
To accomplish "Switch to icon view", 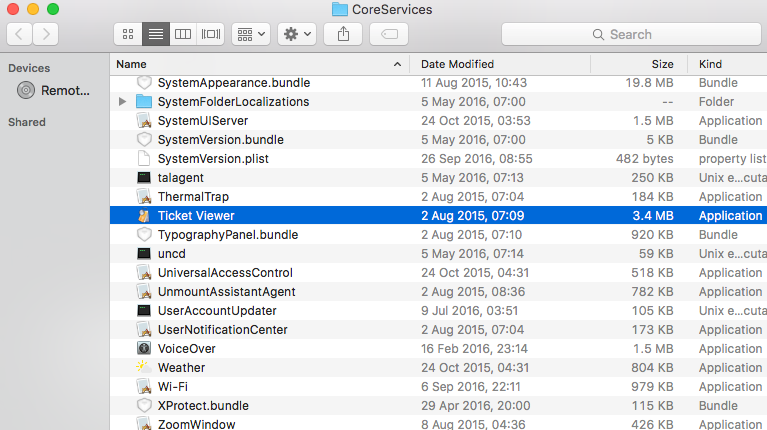I will (x=128, y=34).
